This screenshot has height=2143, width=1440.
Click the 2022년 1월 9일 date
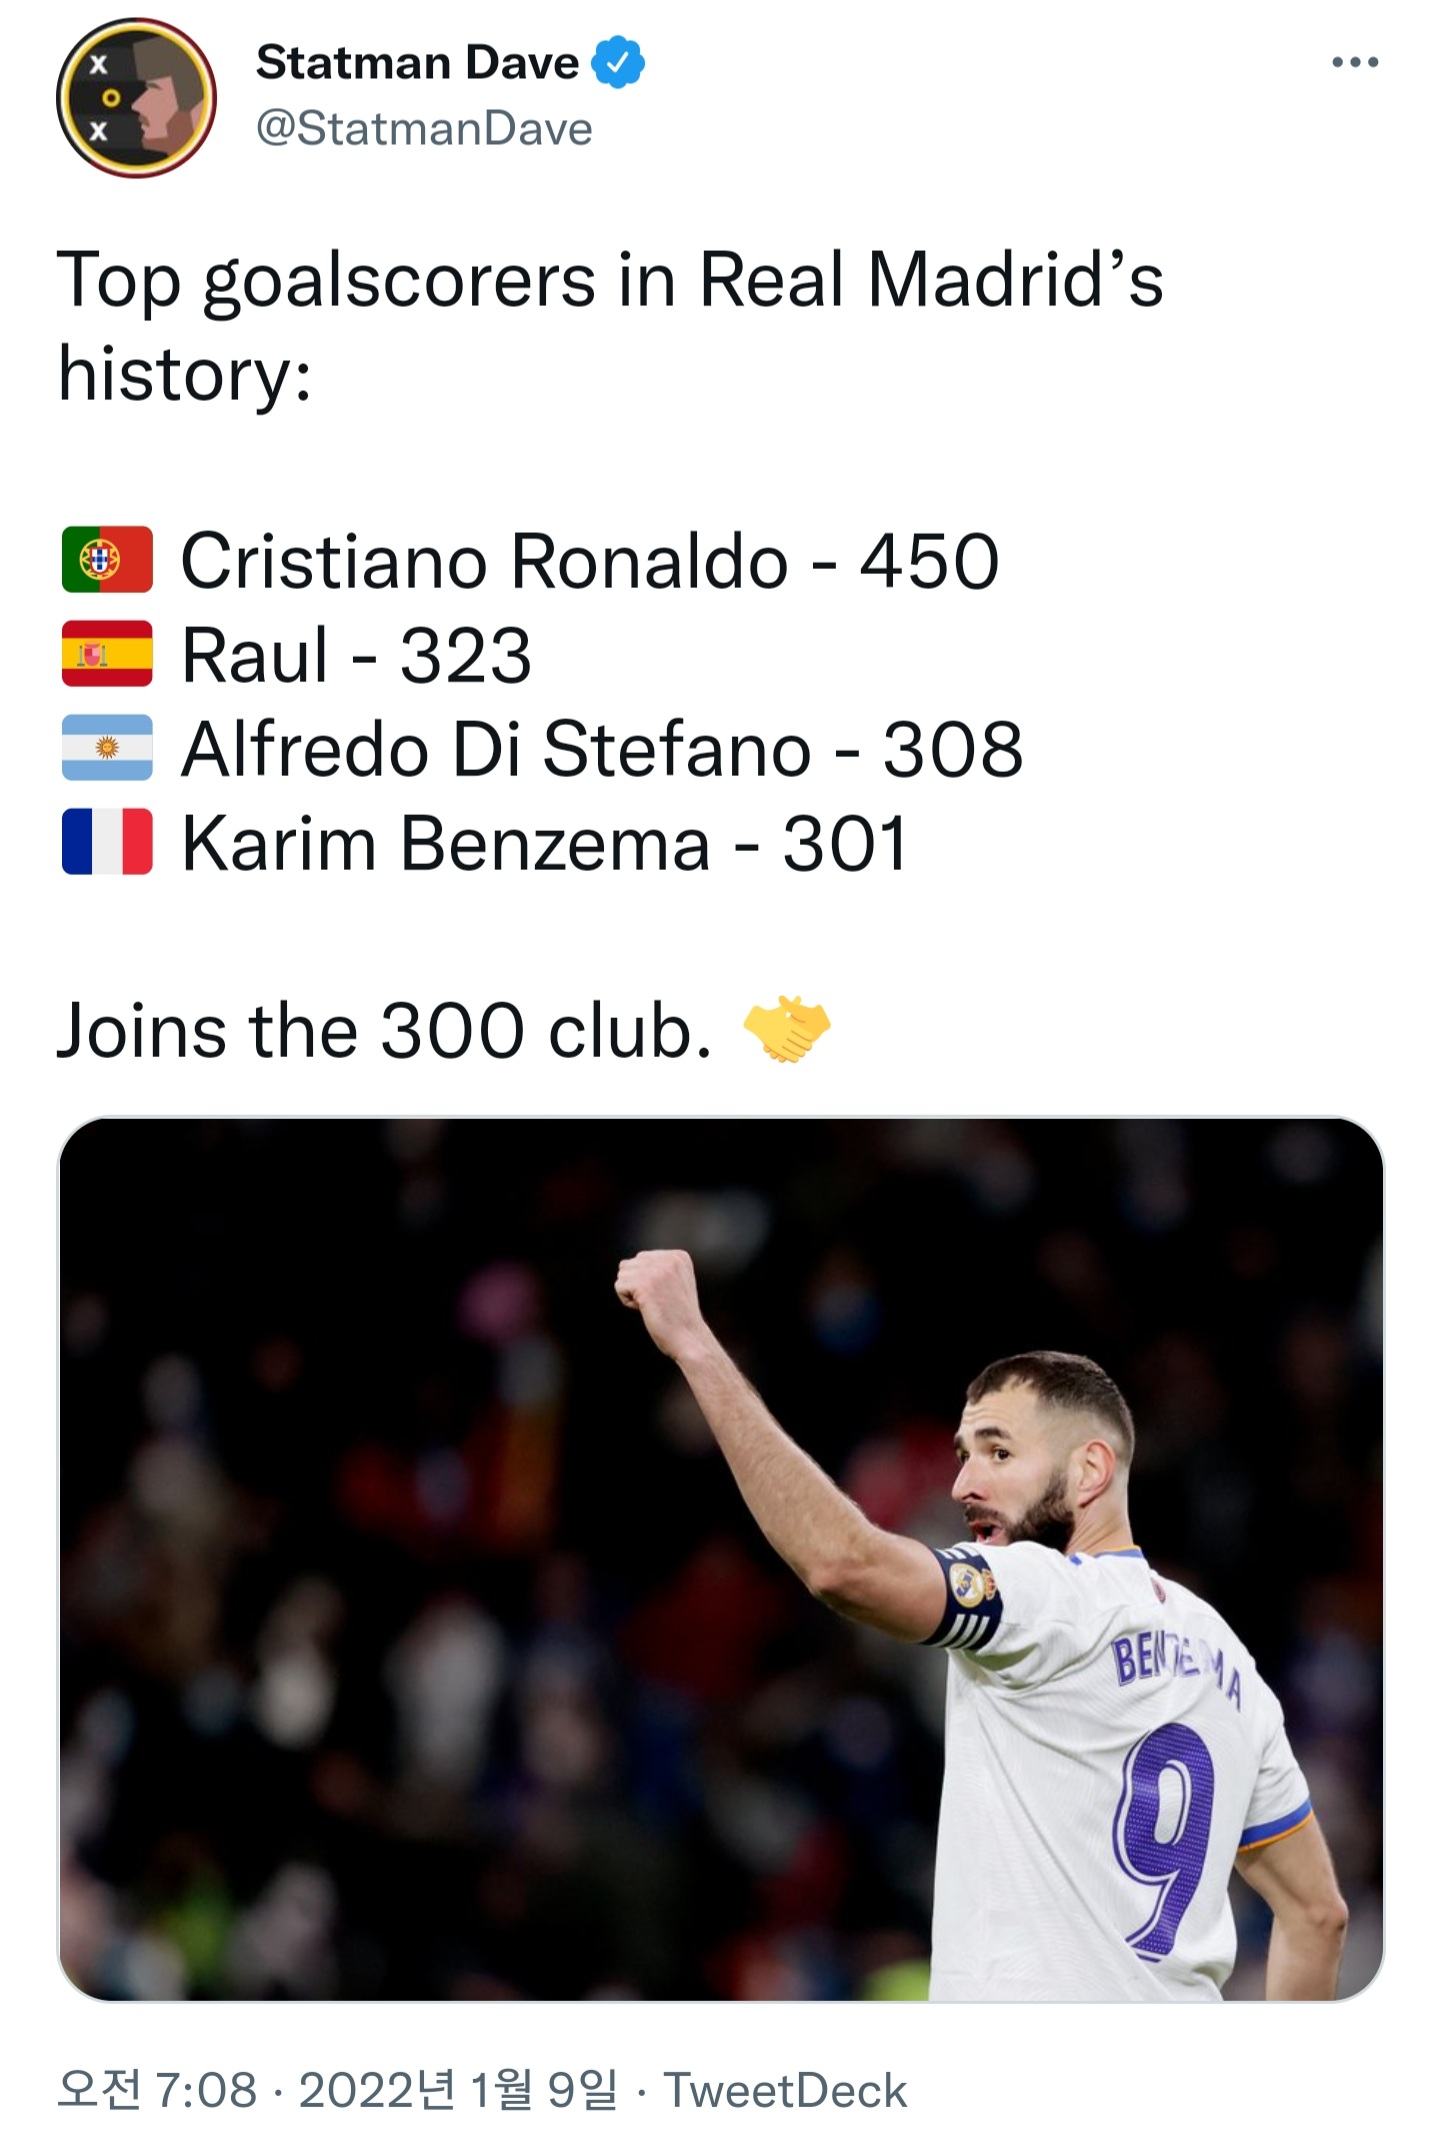pyautogui.click(x=458, y=2090)
